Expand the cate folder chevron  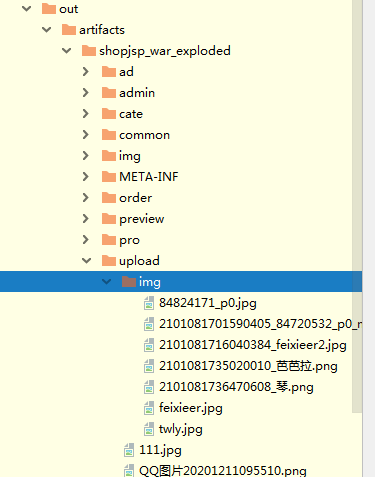(86, 114)
